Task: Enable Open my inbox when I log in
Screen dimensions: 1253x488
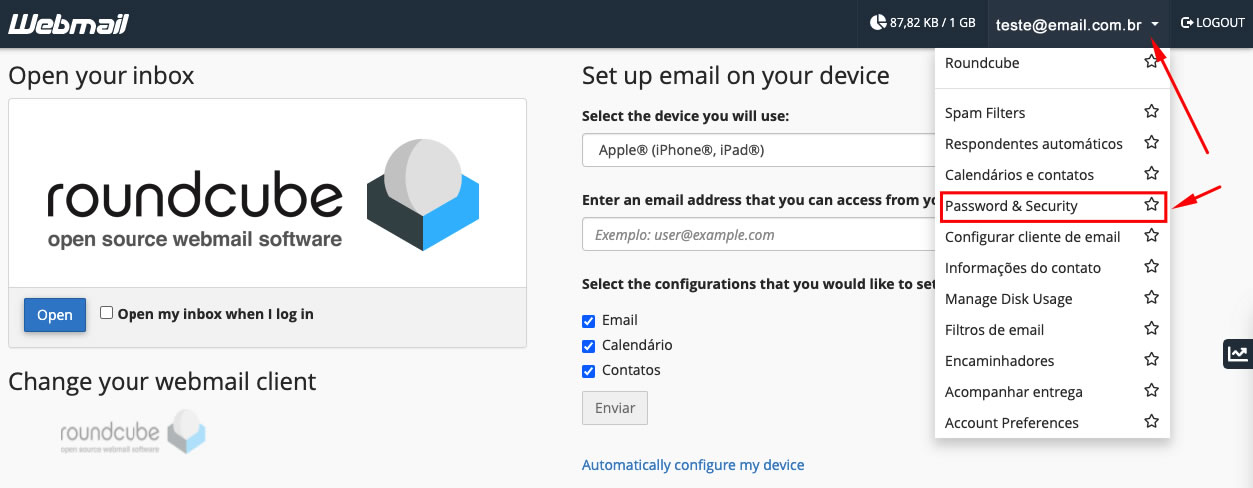Action: 107,313
